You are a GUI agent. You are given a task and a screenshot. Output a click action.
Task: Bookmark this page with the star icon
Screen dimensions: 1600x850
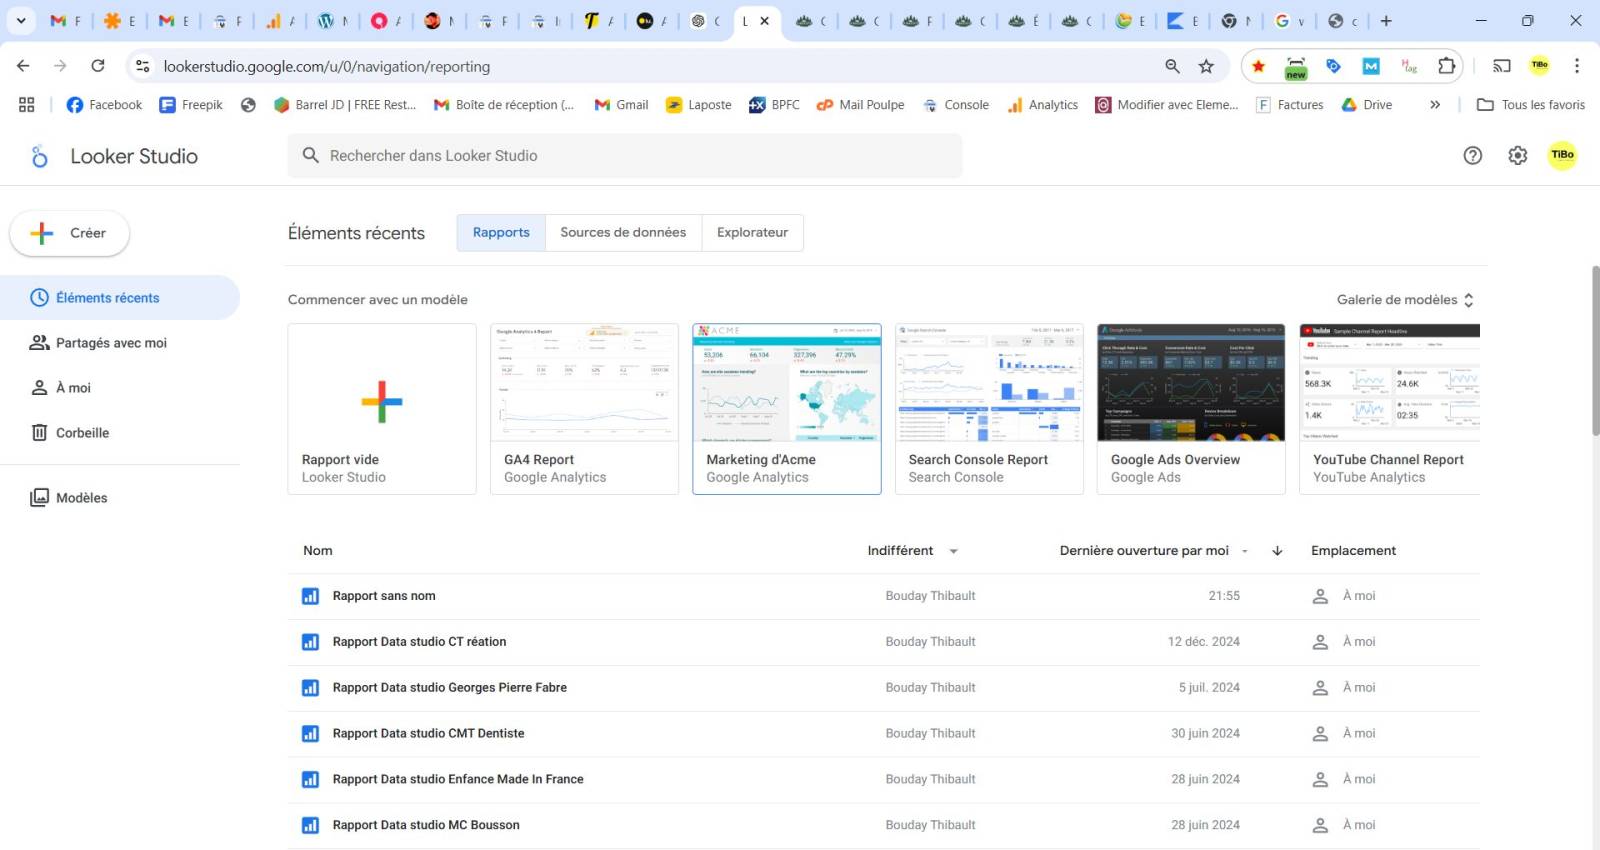tap(1206, 66)
